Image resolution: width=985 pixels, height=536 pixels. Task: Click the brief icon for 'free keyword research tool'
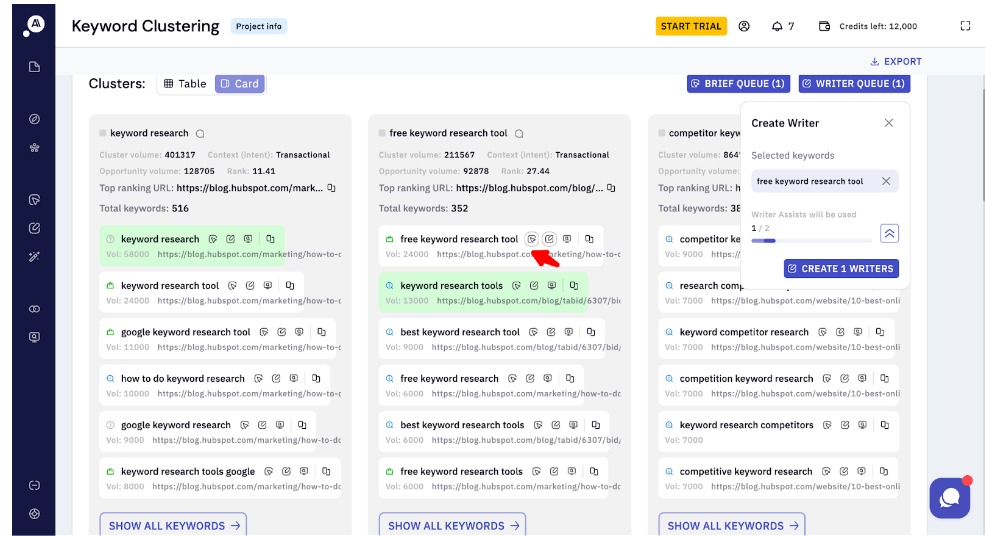[531, 239]
